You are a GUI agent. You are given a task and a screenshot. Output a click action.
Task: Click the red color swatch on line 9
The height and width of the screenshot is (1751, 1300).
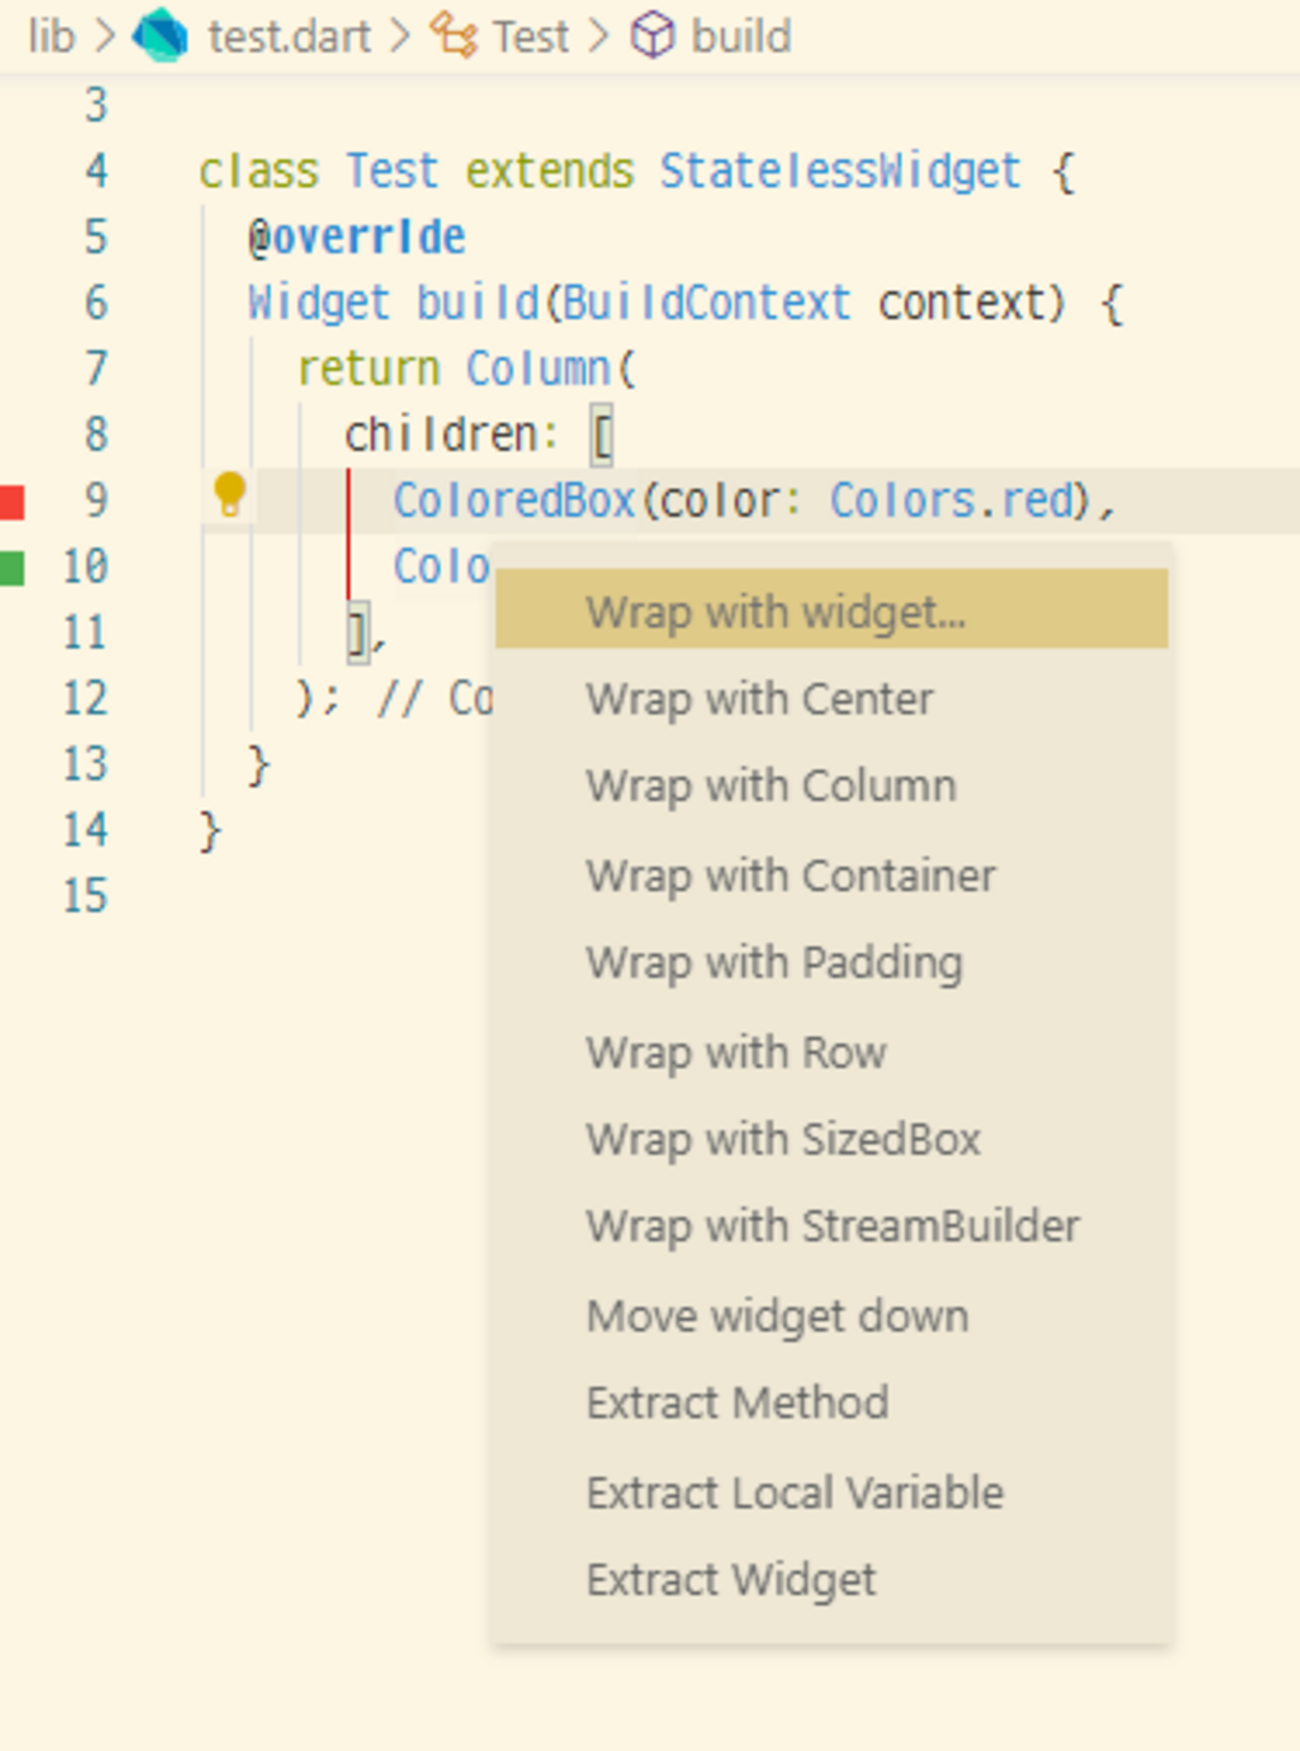click(x=12, y=501)
